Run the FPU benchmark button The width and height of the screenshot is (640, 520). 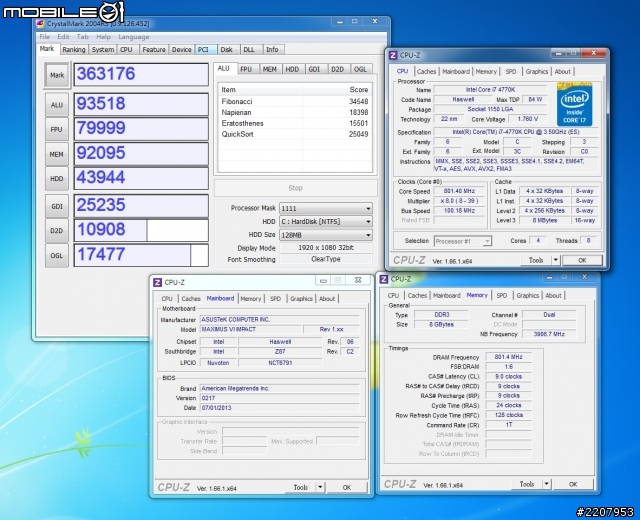tap(57, 129)
